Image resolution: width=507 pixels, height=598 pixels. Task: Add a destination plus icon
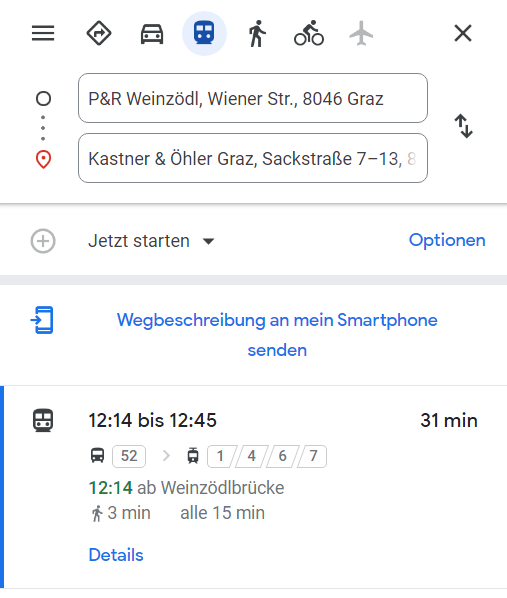43,241
